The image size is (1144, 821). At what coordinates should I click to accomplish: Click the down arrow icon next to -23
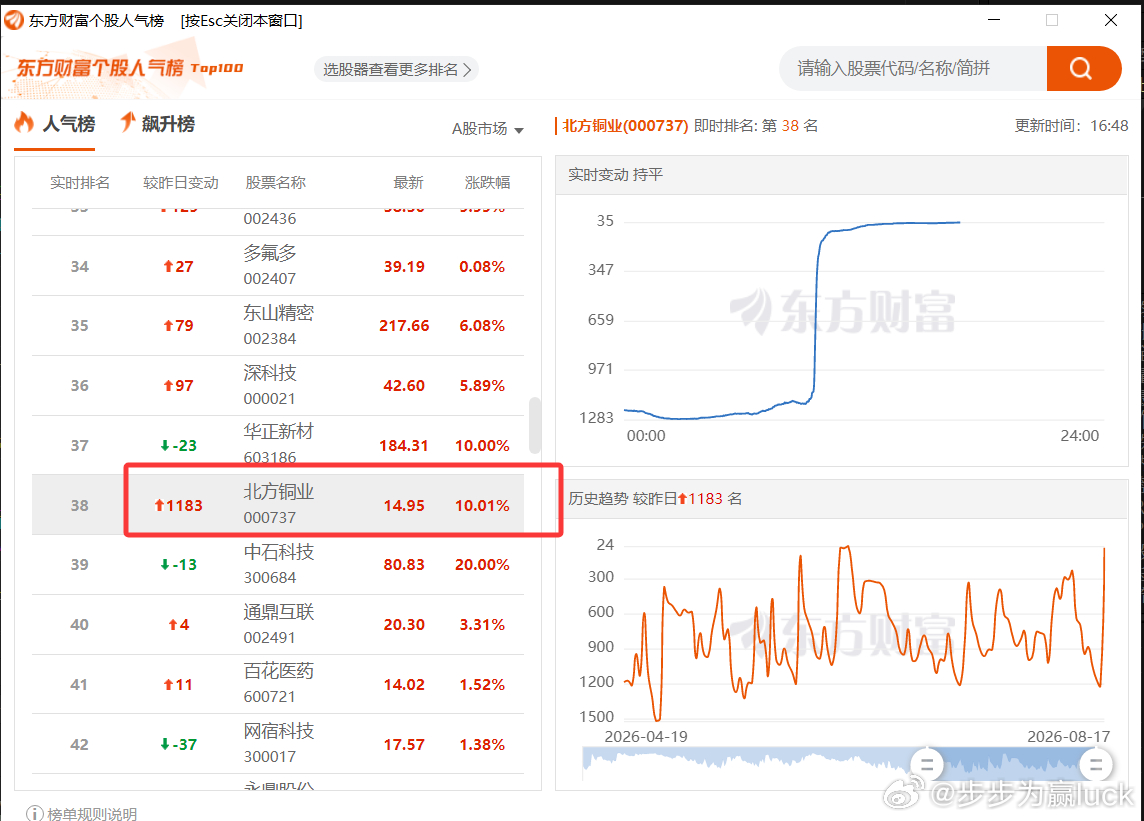(165, 445)
